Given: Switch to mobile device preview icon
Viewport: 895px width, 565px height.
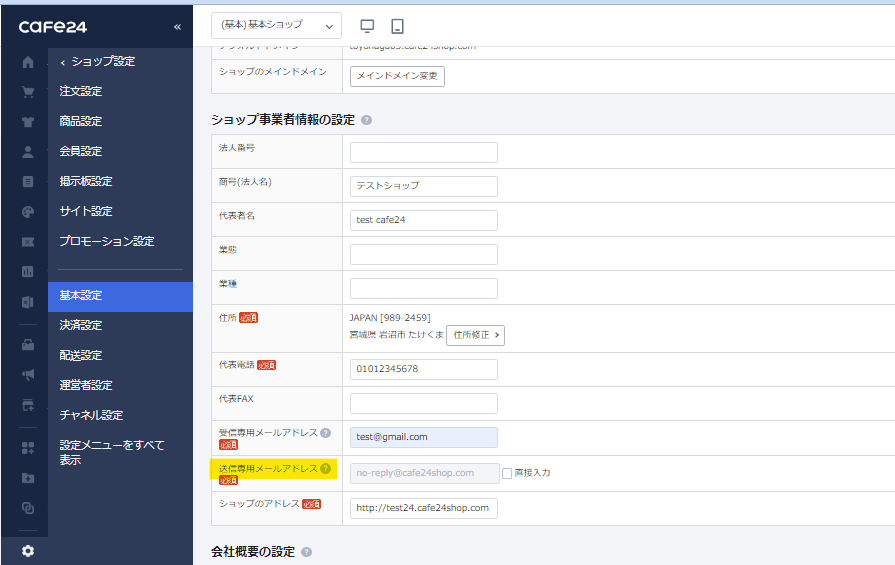Looking at the screenshot, I should [397, 26].
